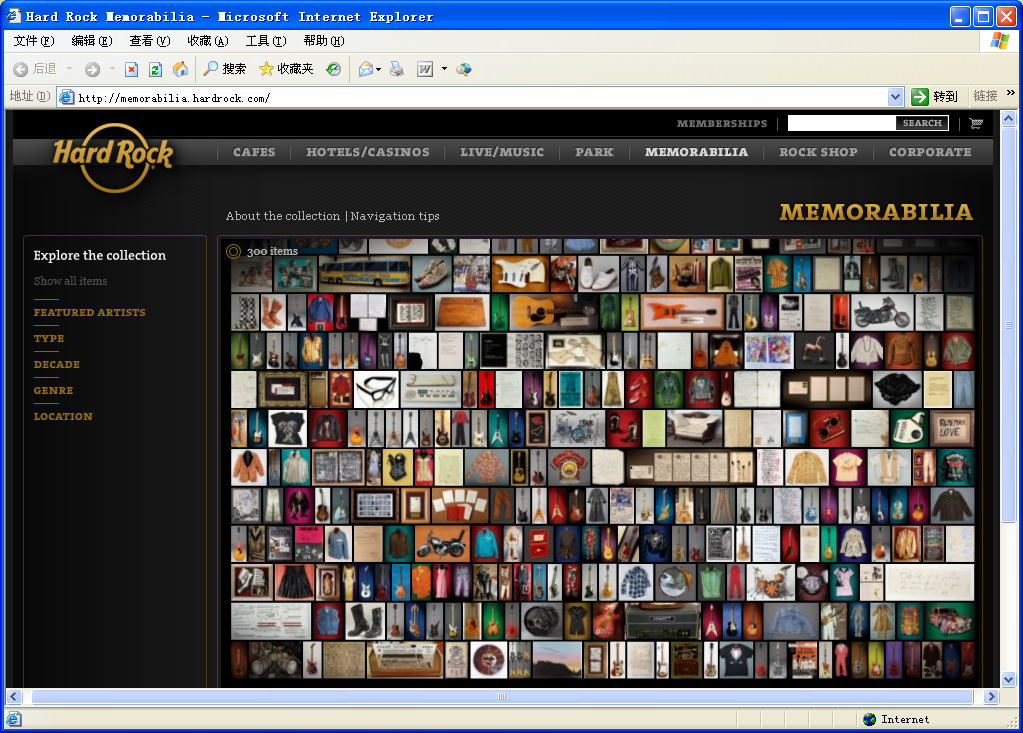The height and width of the screenshot is (733, 1023).
Task: Open the 收藏(A) menu
Action: point(208,41)
